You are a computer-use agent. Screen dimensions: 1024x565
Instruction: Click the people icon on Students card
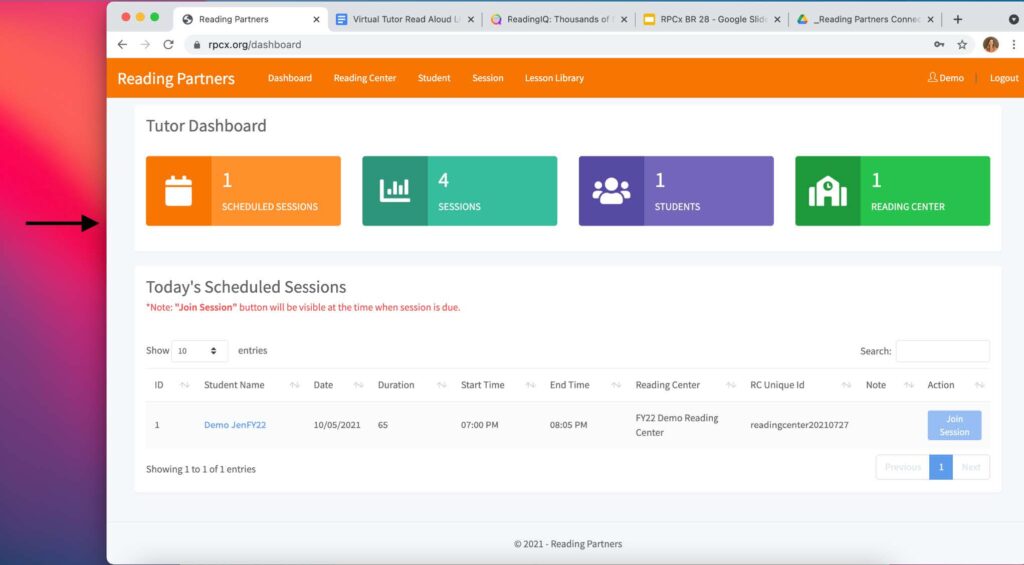tap(611, 191)
